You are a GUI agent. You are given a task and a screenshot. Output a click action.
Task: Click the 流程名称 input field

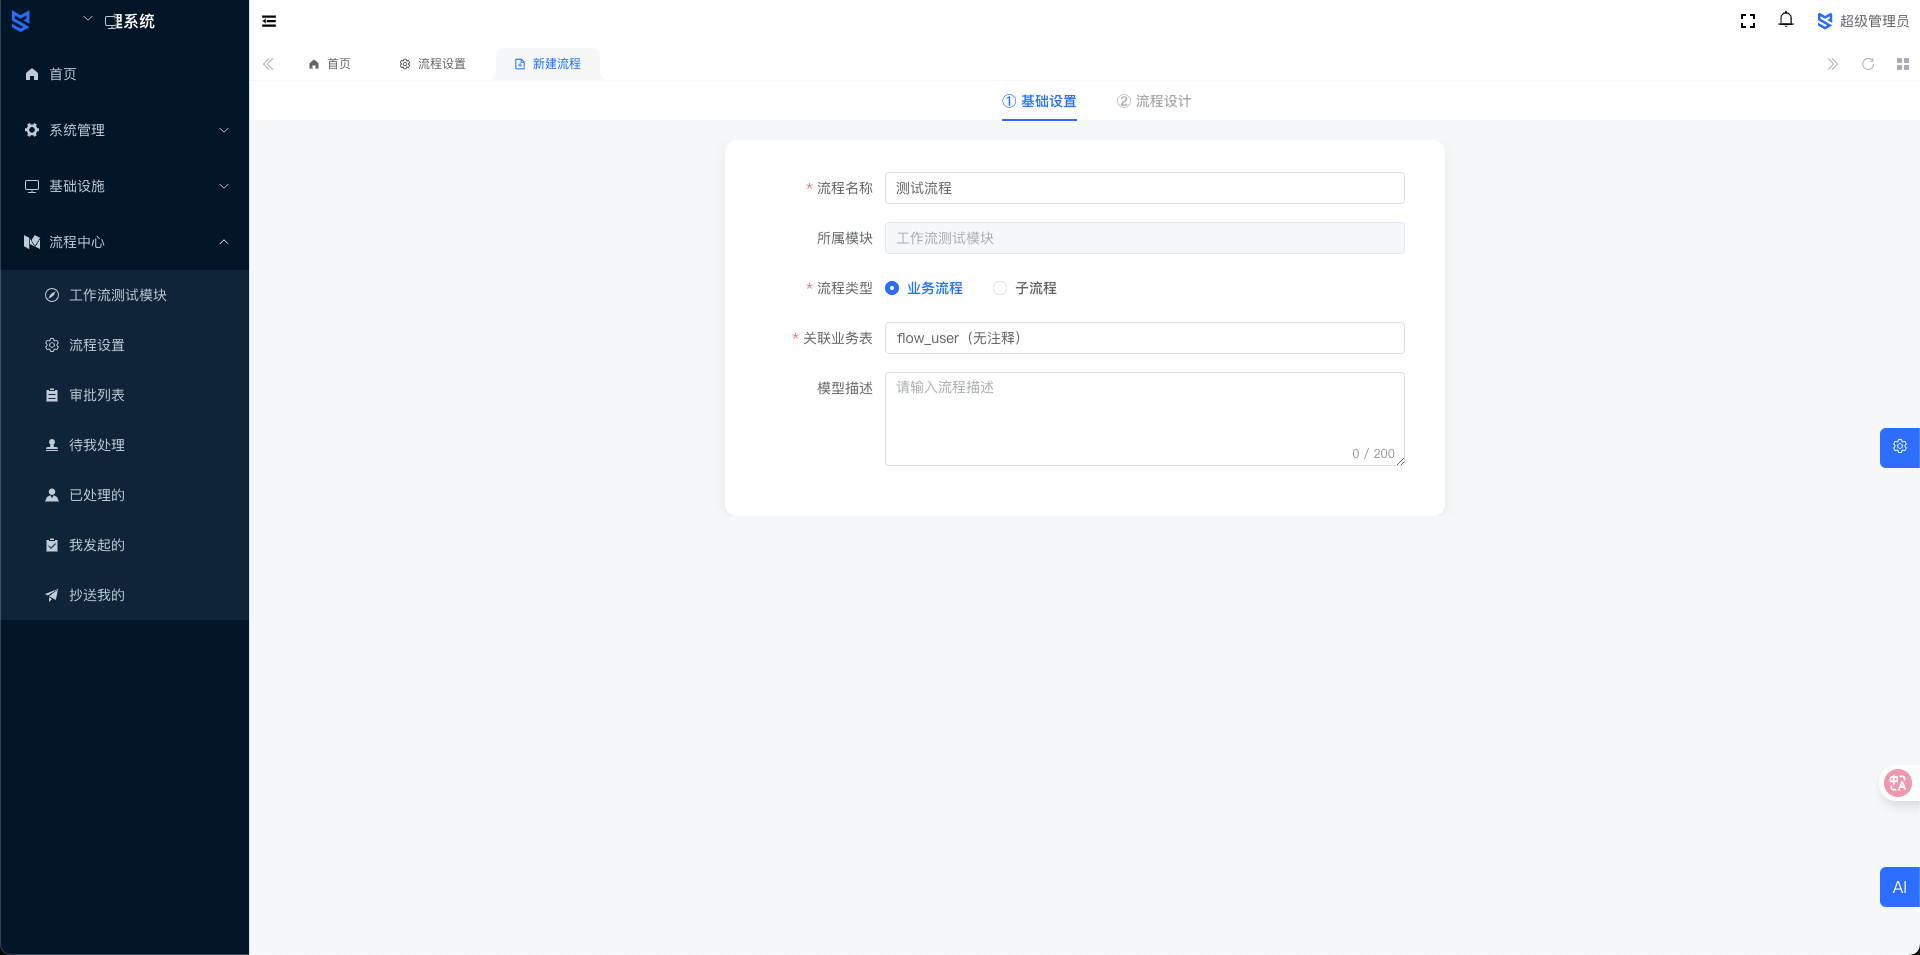[1144, 188]
